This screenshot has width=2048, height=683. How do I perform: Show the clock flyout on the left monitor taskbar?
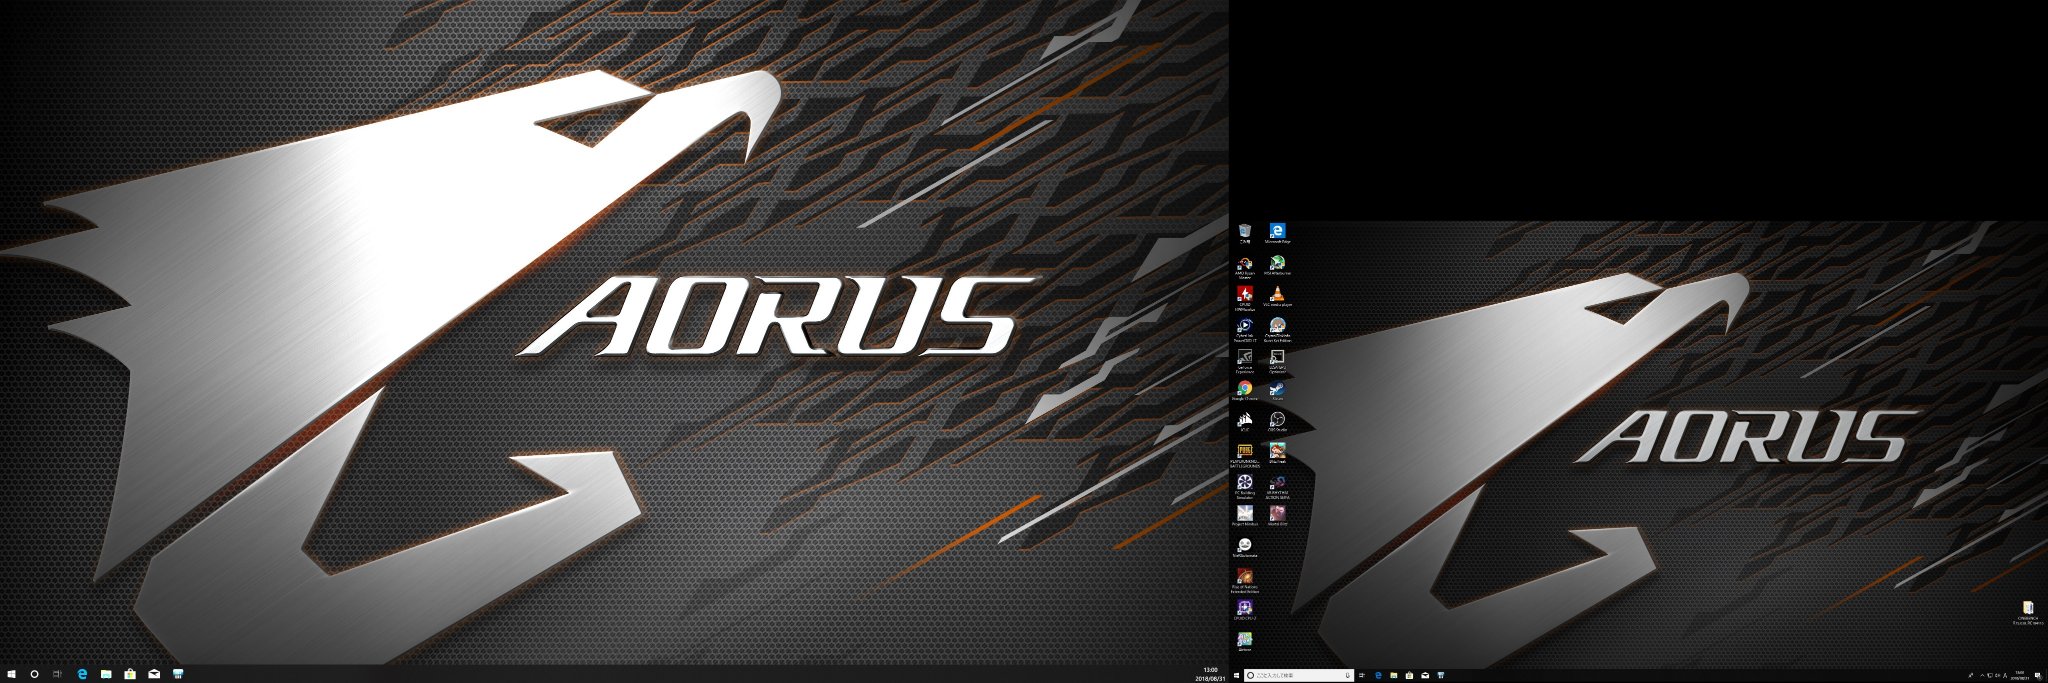1210,674
